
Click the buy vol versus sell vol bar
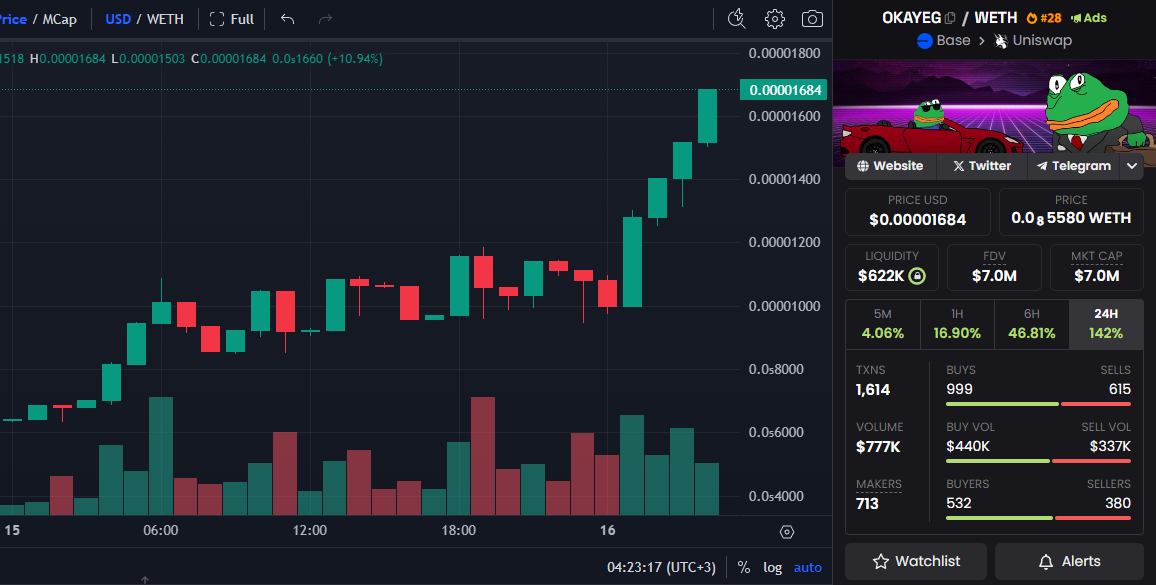(x=1038, y=461)
